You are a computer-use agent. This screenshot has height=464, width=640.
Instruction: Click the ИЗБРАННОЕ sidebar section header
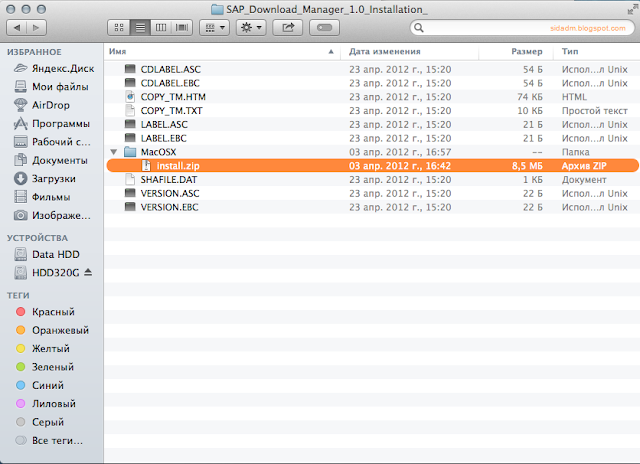(34, 52)
